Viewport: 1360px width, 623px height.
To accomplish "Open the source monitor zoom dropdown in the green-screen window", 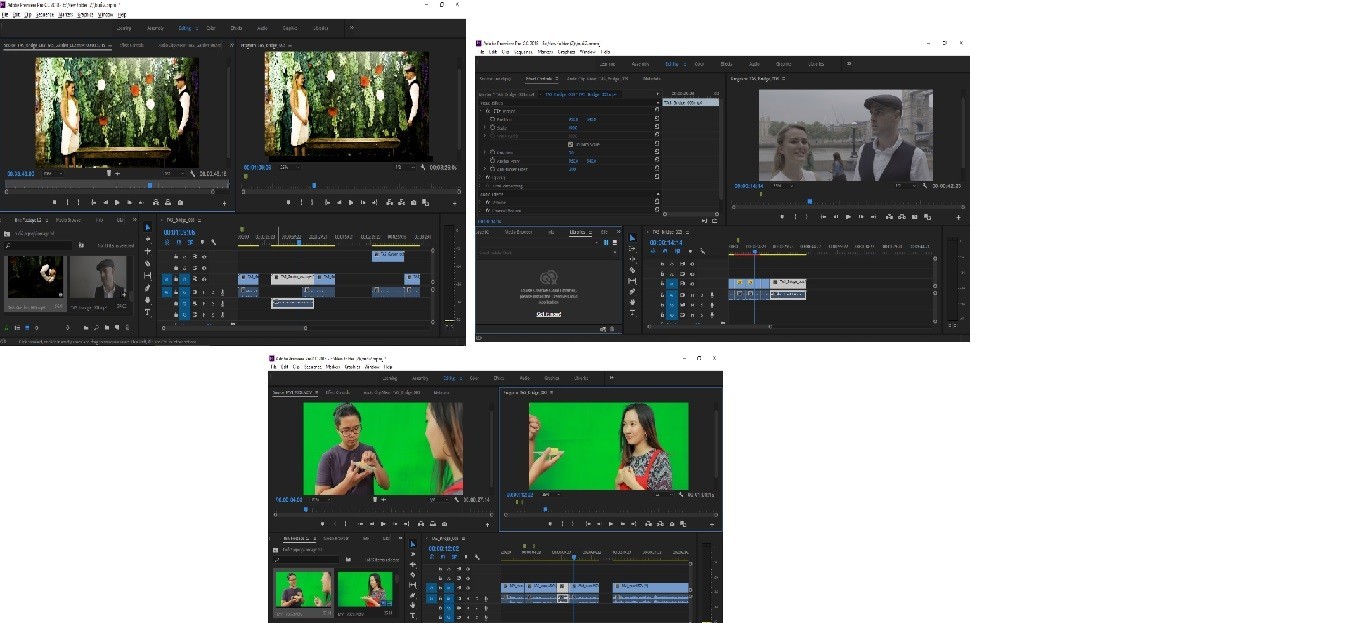I will [x=319, y=499].
